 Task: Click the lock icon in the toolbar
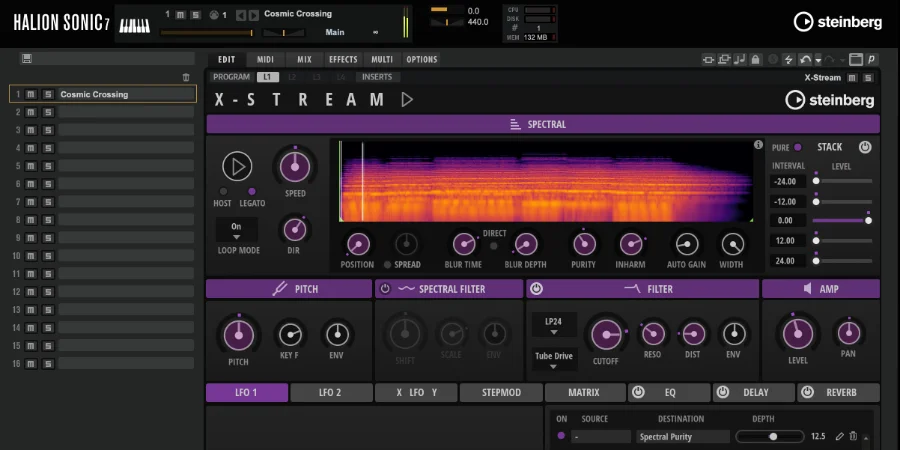pyautogui.click(x=755, y=59)
